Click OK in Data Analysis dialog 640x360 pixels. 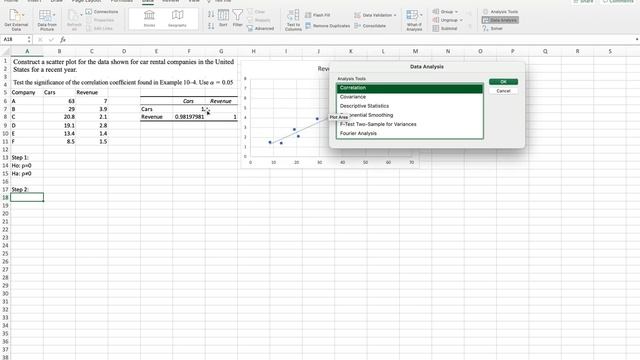(x=503, y=82)
